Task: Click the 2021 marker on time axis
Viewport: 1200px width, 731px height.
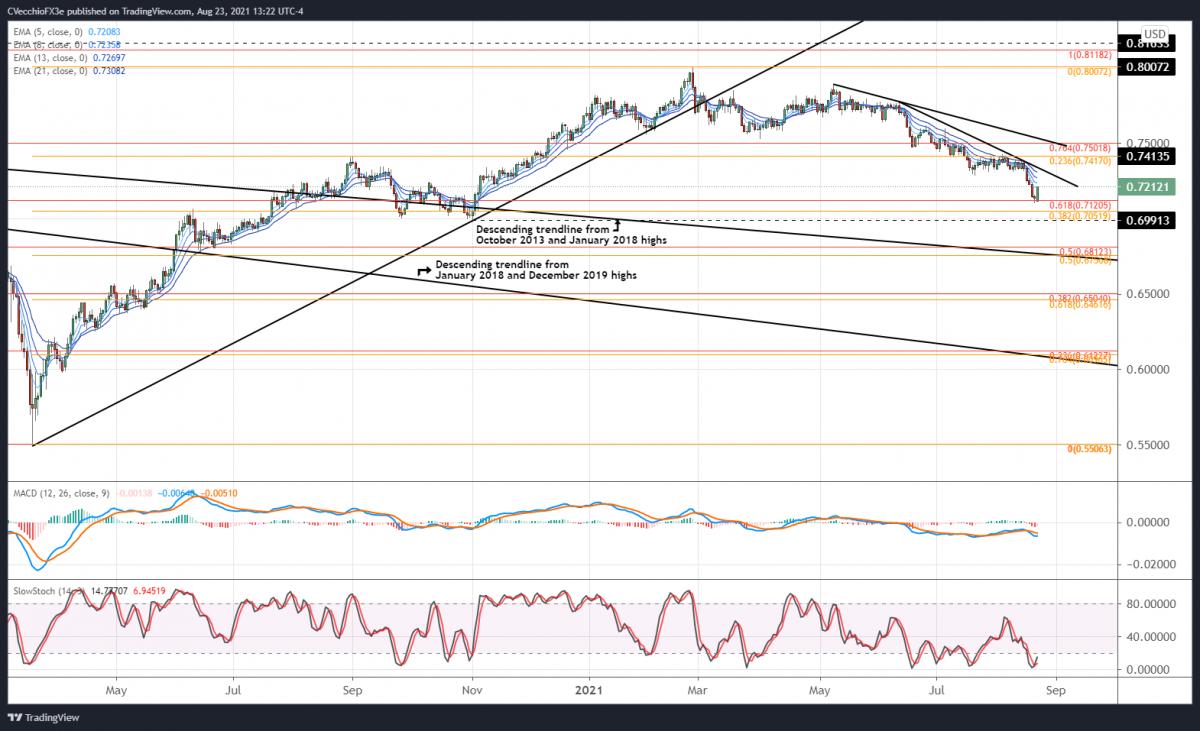Action: coord(590,690)
